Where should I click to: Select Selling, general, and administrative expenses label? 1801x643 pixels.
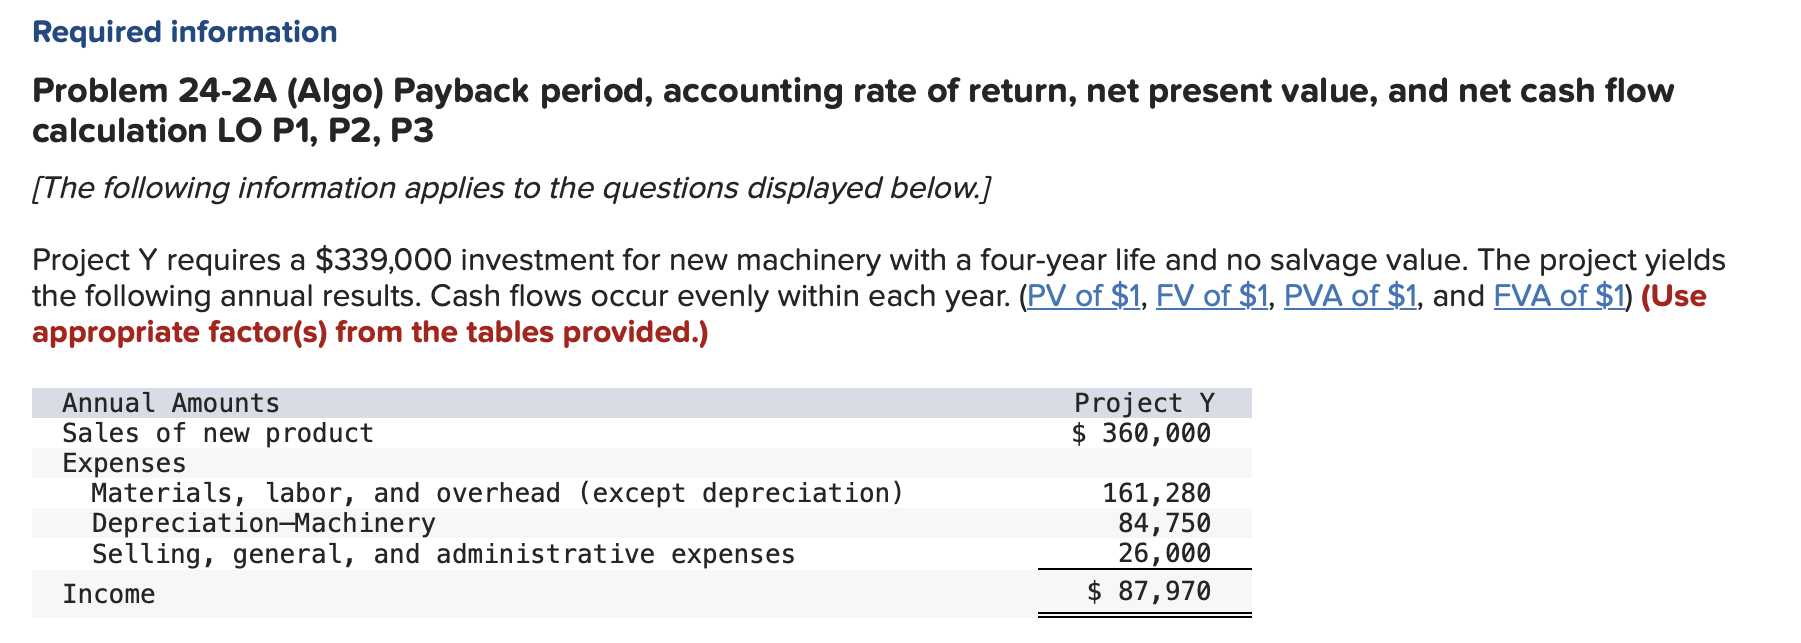[444, 554]
